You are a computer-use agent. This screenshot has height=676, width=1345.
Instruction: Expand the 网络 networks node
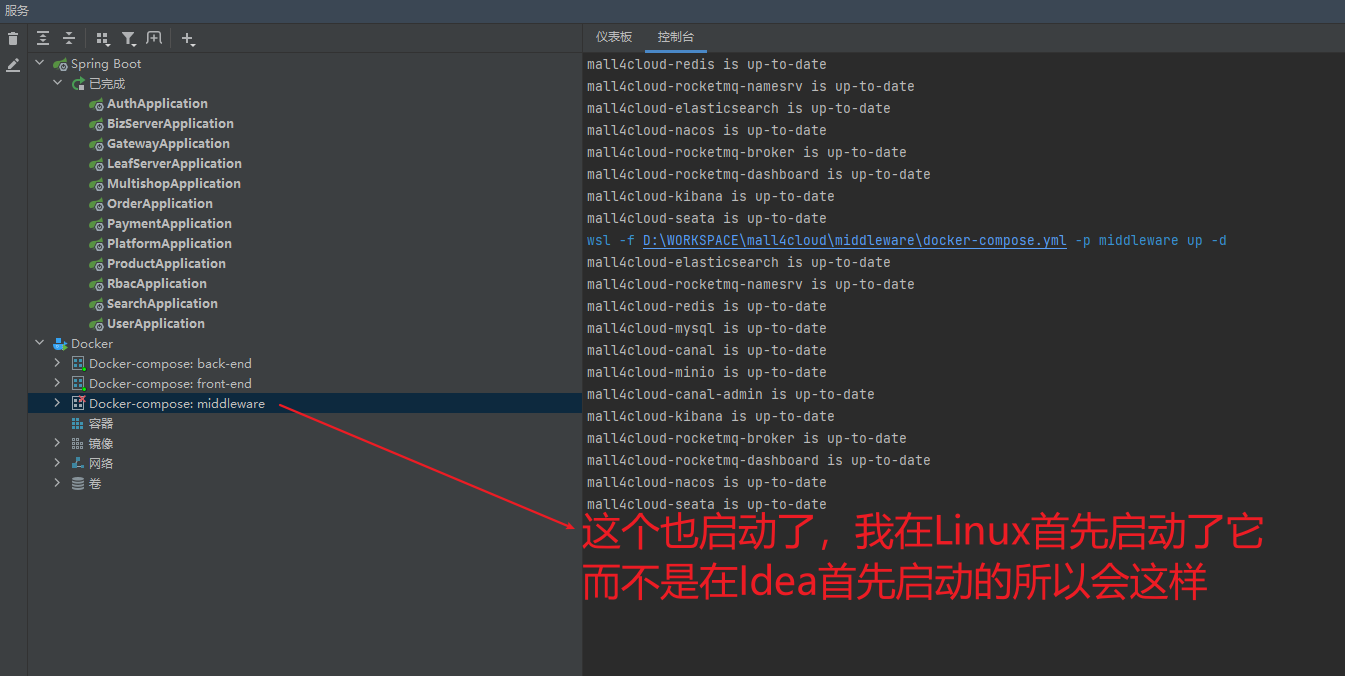[x=58, y=463]
